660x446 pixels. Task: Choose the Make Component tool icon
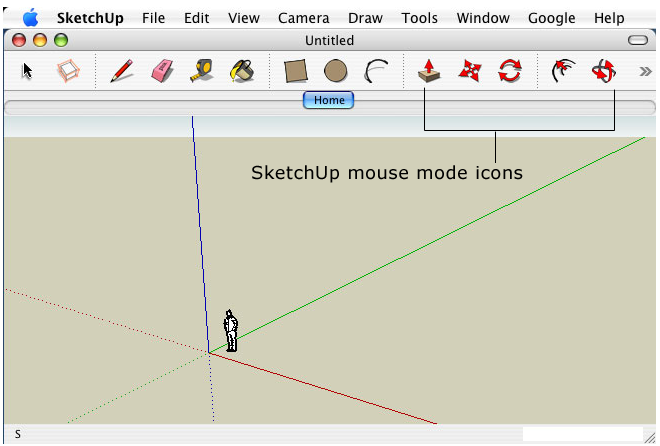[x=68, y=71]
